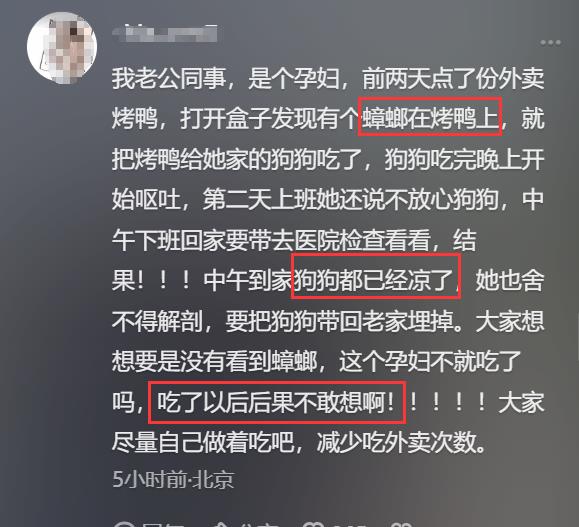Open the commenter's pixelated avatar
579x527 pixels.
pyautogui.click(x=62, y=47)
